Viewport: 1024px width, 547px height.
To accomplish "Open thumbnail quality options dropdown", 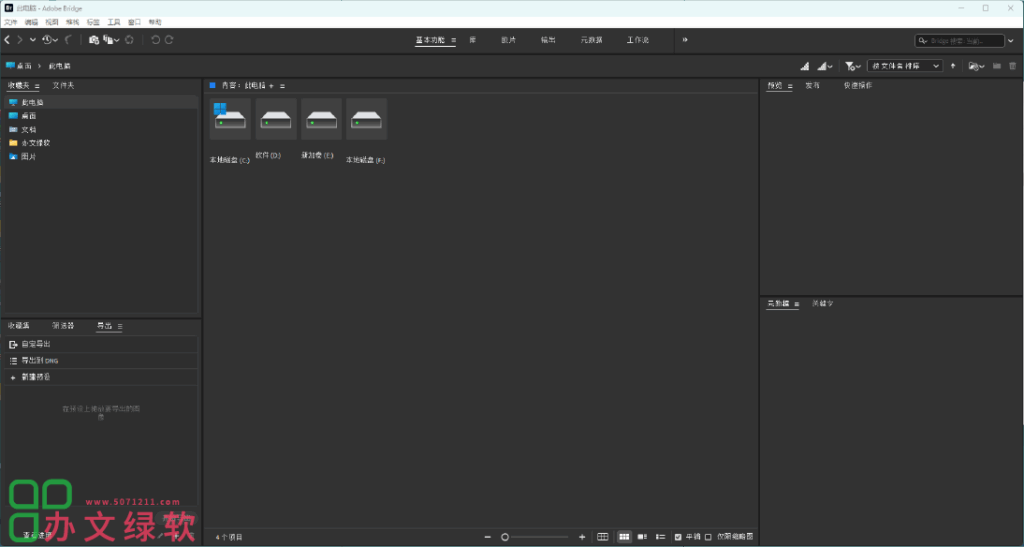I will (825, 66).
